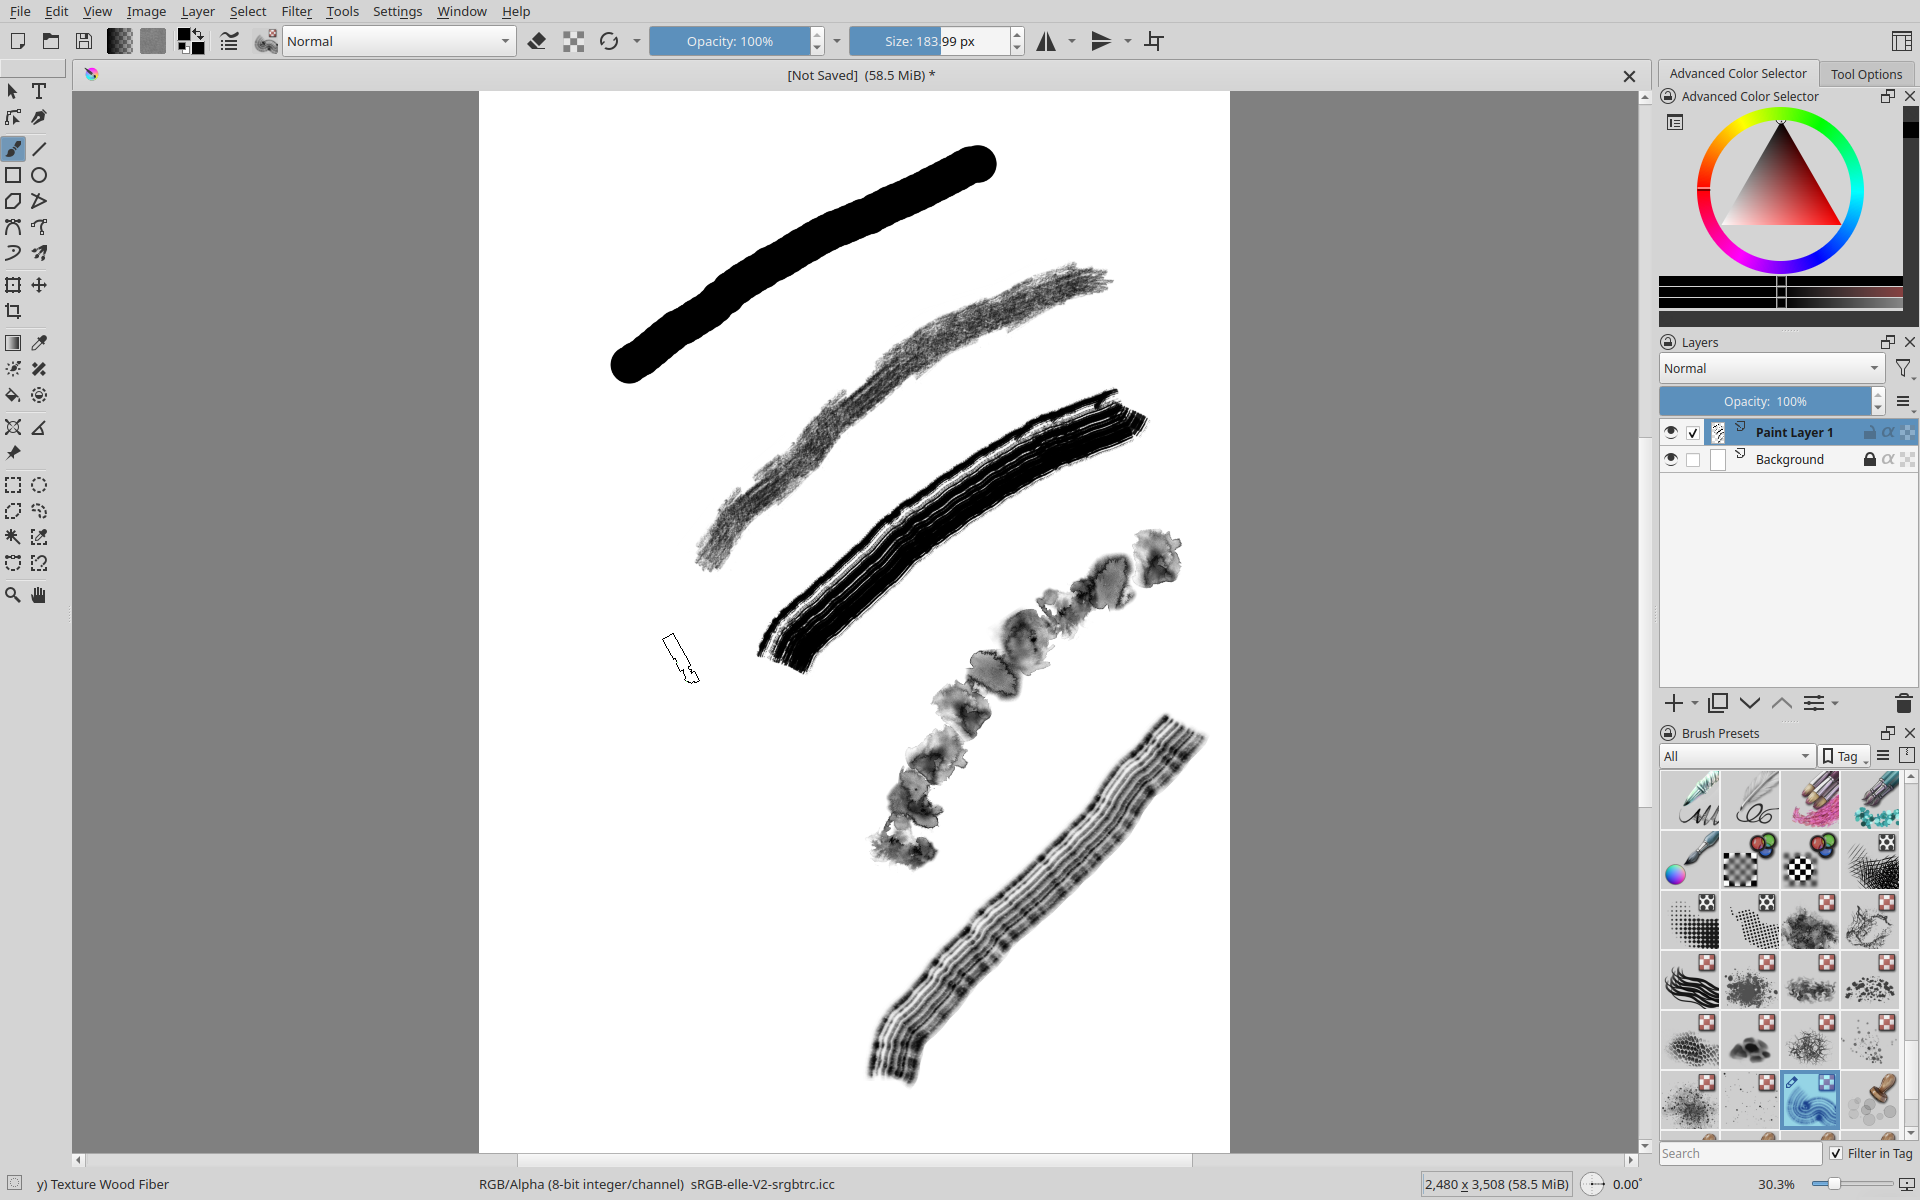Toggle eraser mode in toolbar
1920x1200 pixels.
point(537,41)
